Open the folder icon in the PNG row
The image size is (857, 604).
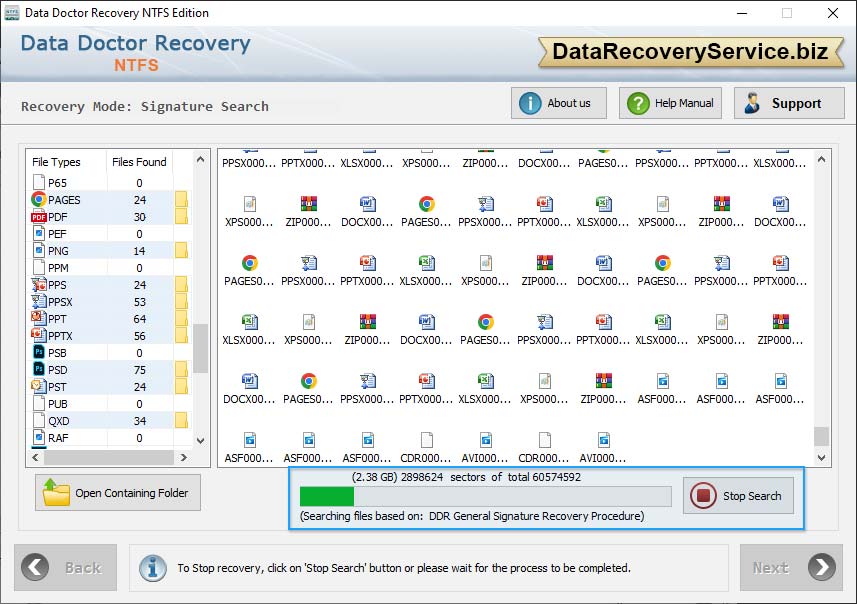181,250
